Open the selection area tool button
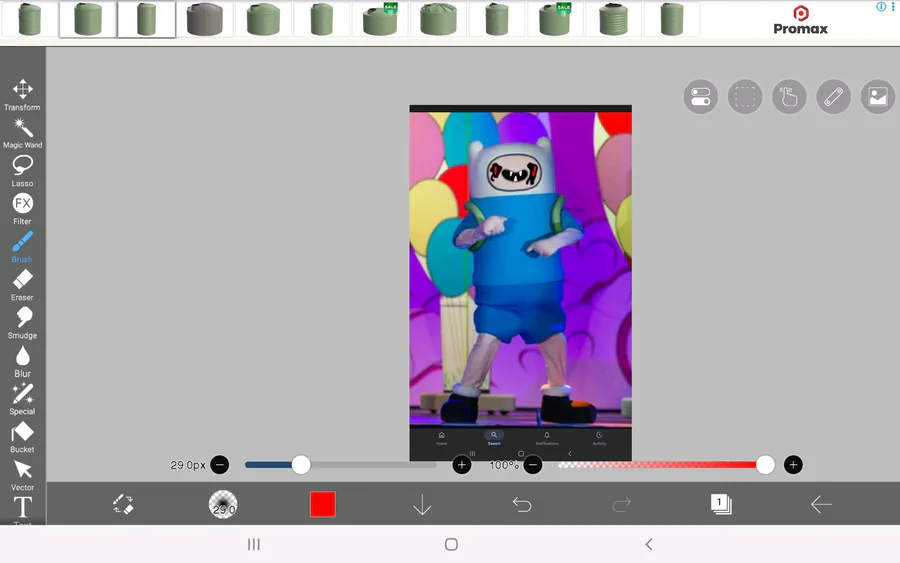 pyautogui.click(x=745, y=96)
